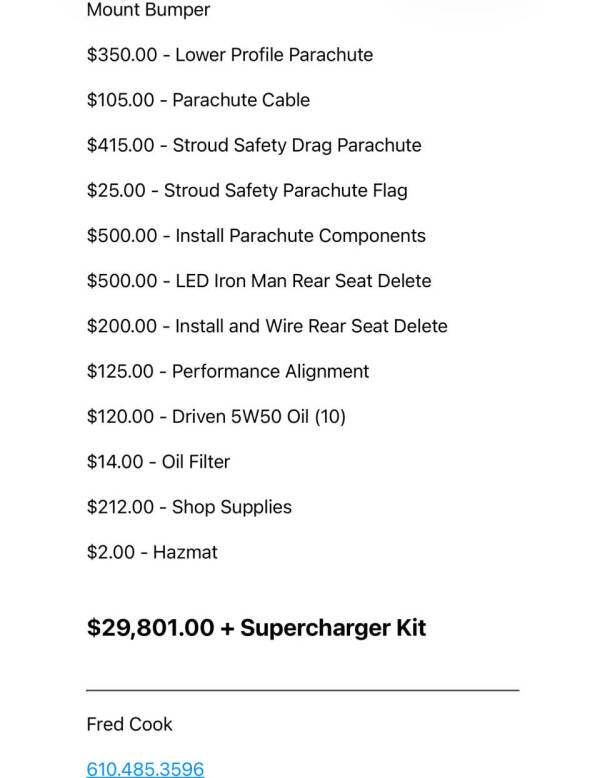Click the Mount Bumper text

click(x=148, y=10)
